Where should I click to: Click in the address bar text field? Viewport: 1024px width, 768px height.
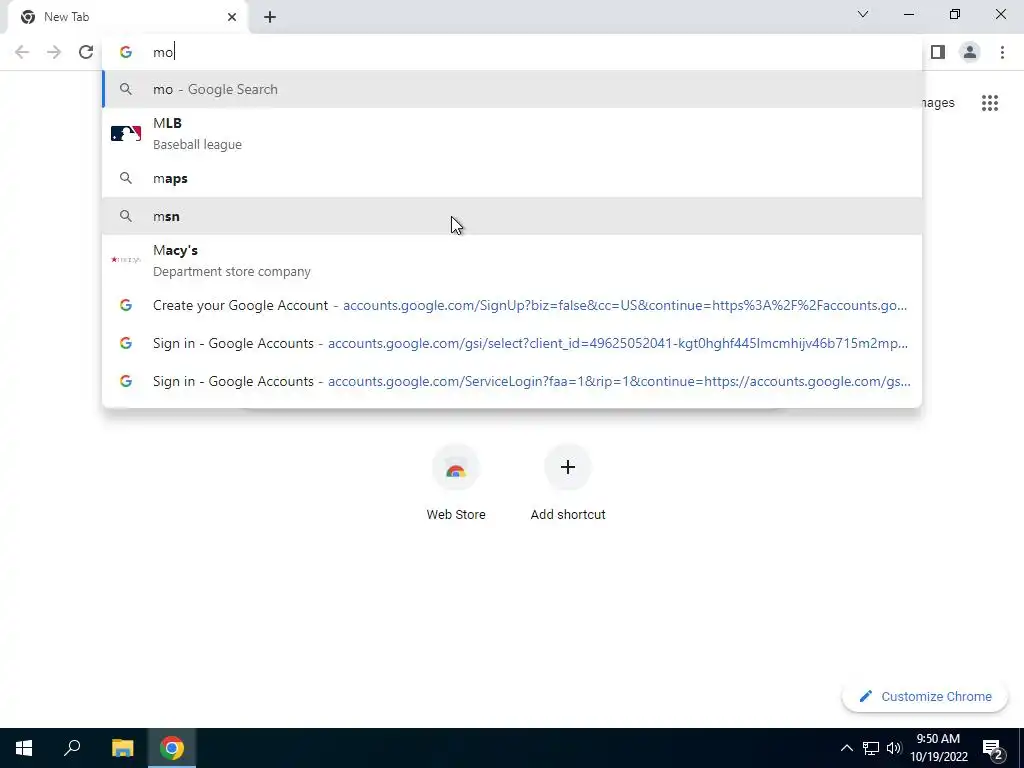512,52
